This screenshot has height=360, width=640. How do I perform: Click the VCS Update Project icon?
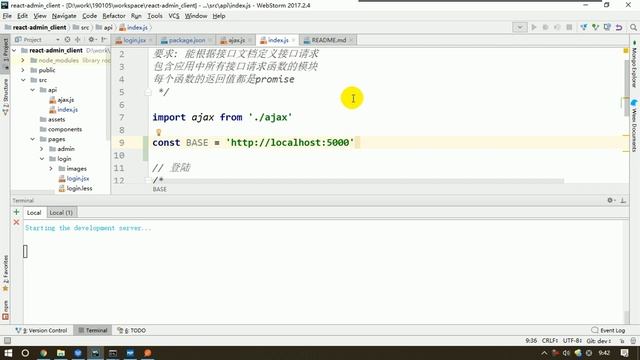tap(584, 27)
